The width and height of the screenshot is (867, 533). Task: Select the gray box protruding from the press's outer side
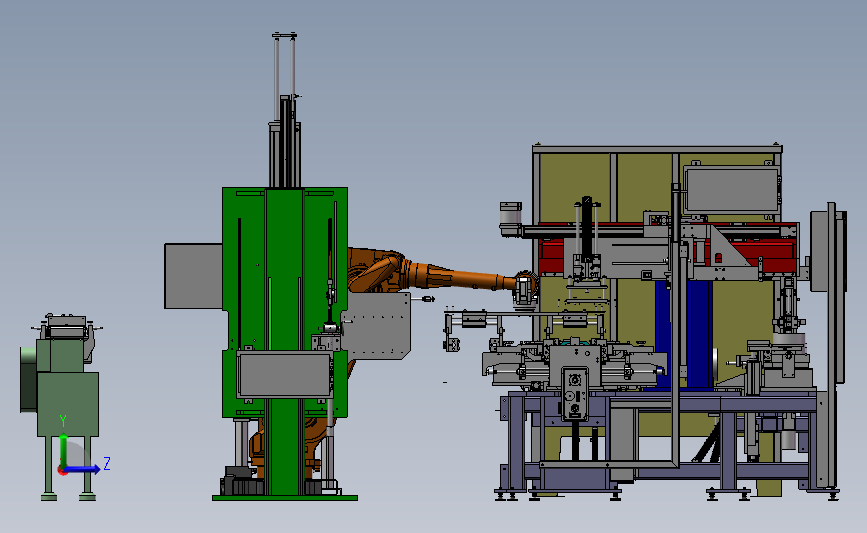coord(194,276)
